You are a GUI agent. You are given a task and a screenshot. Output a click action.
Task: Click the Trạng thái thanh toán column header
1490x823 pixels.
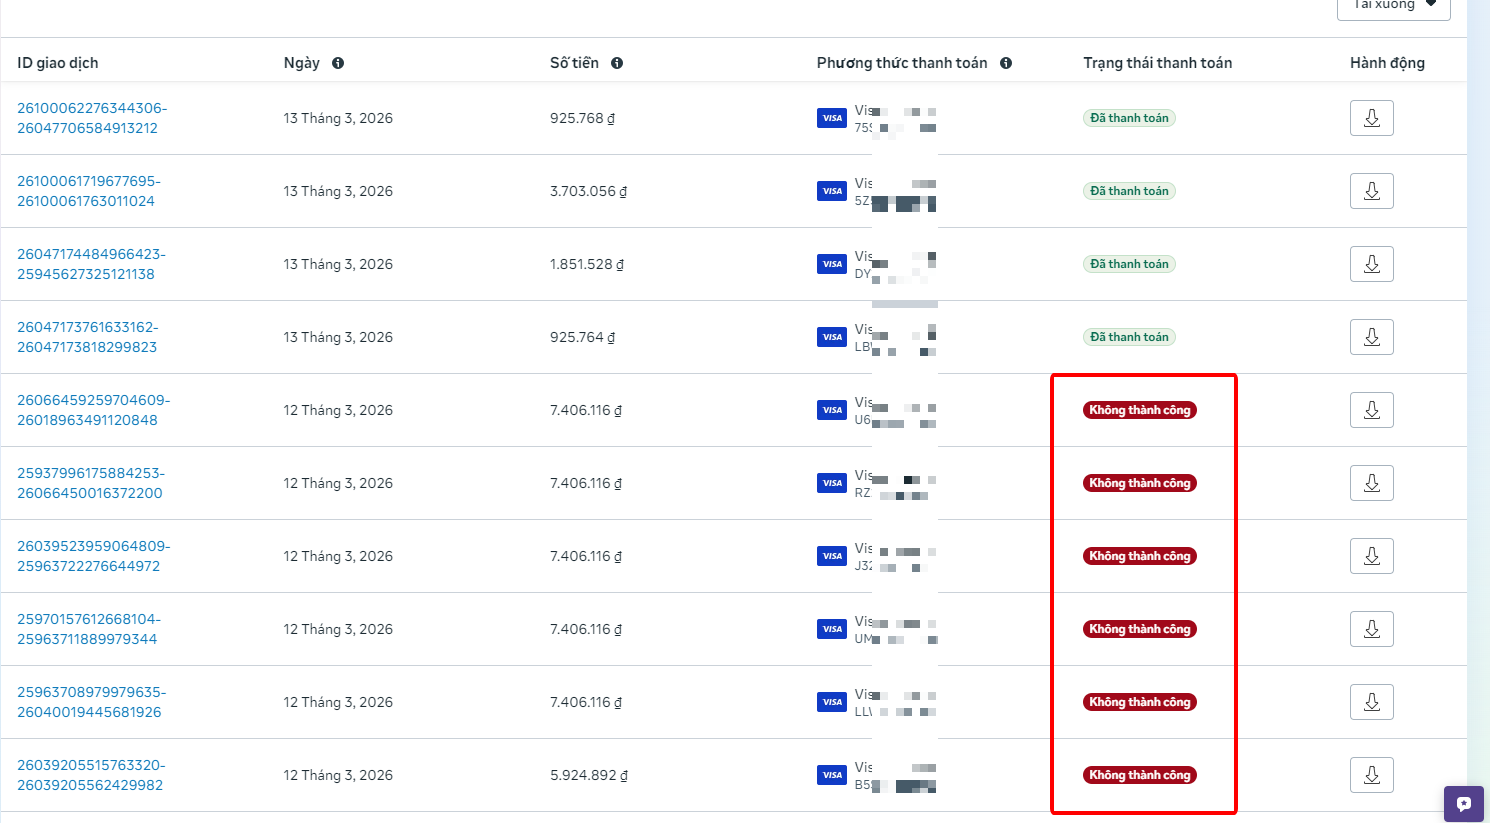1157,63
